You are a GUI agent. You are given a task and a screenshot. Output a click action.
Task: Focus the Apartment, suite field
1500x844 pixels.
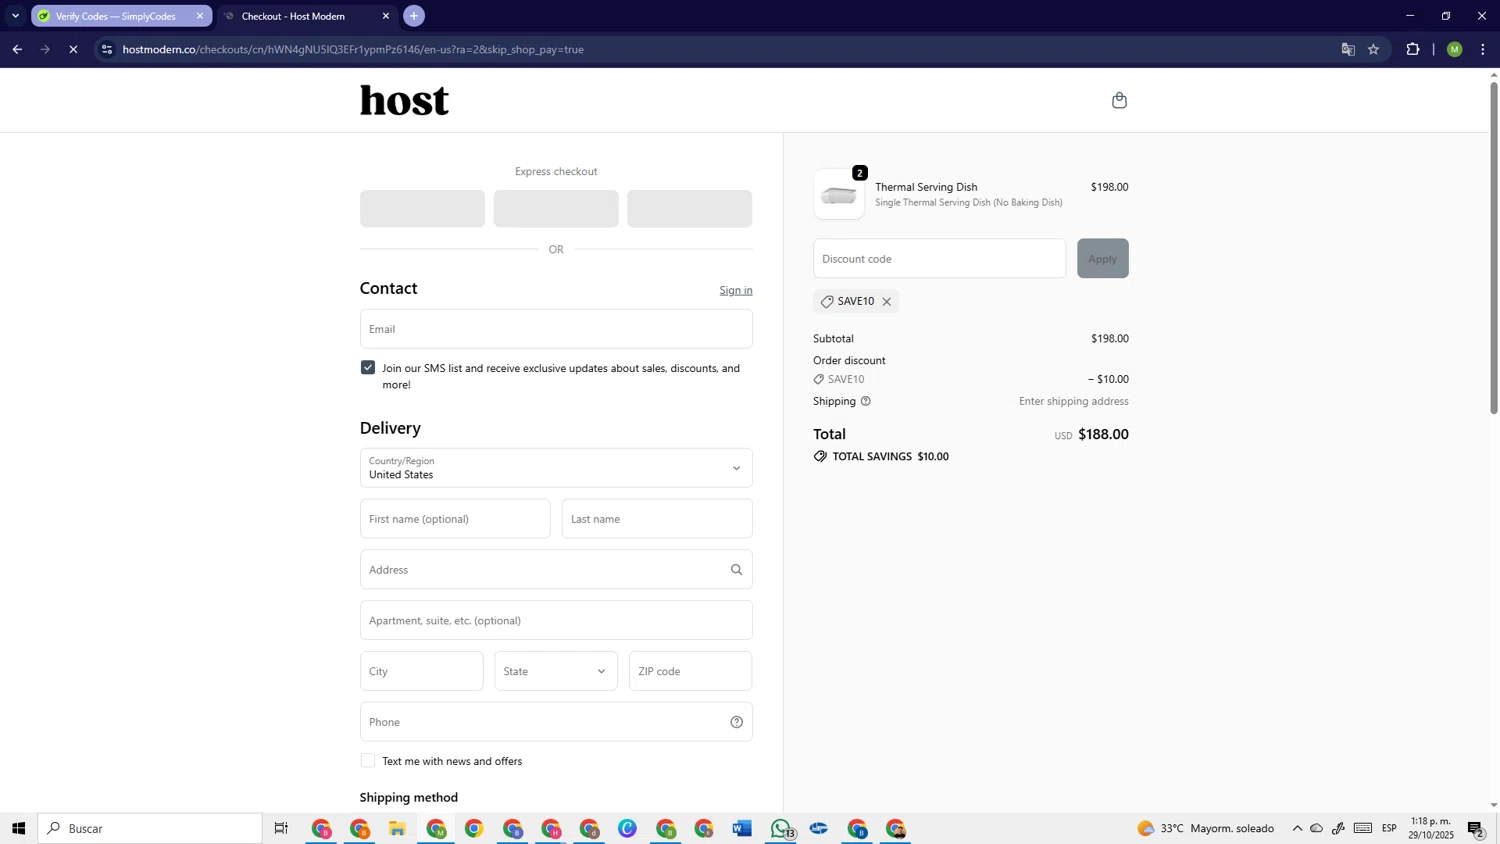[556, 620]
